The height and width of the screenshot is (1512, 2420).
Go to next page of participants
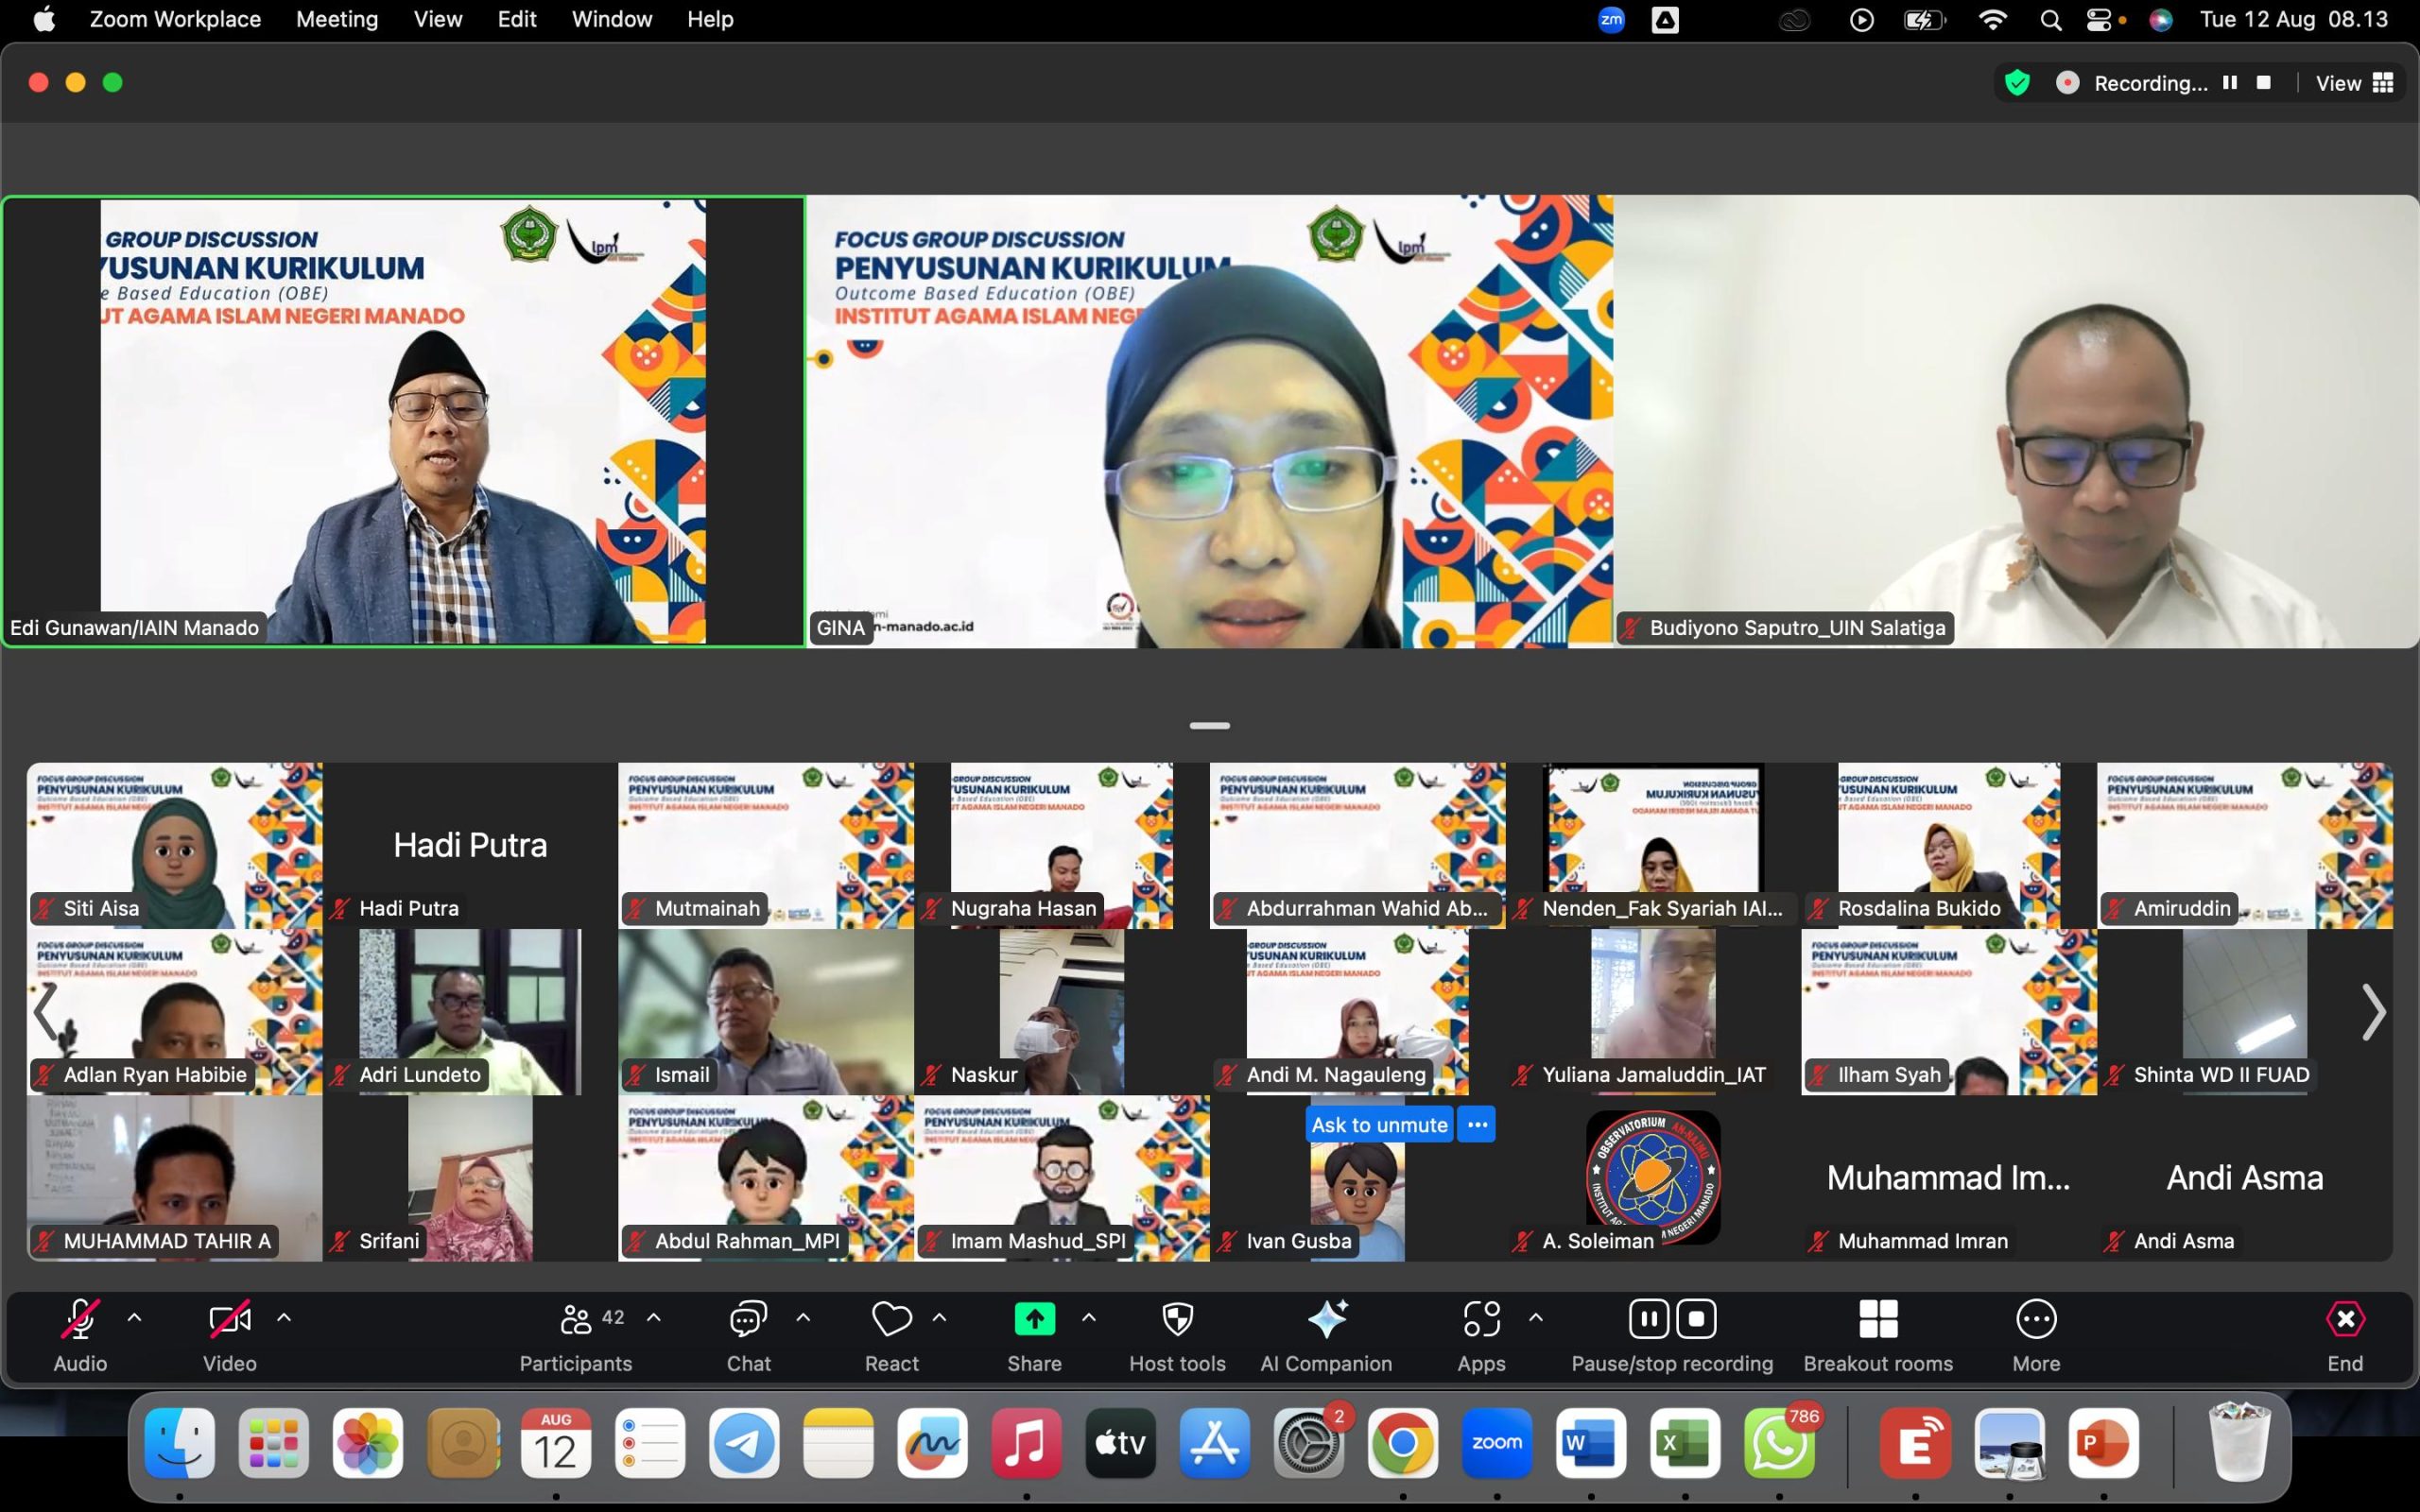(2372, 1012)
